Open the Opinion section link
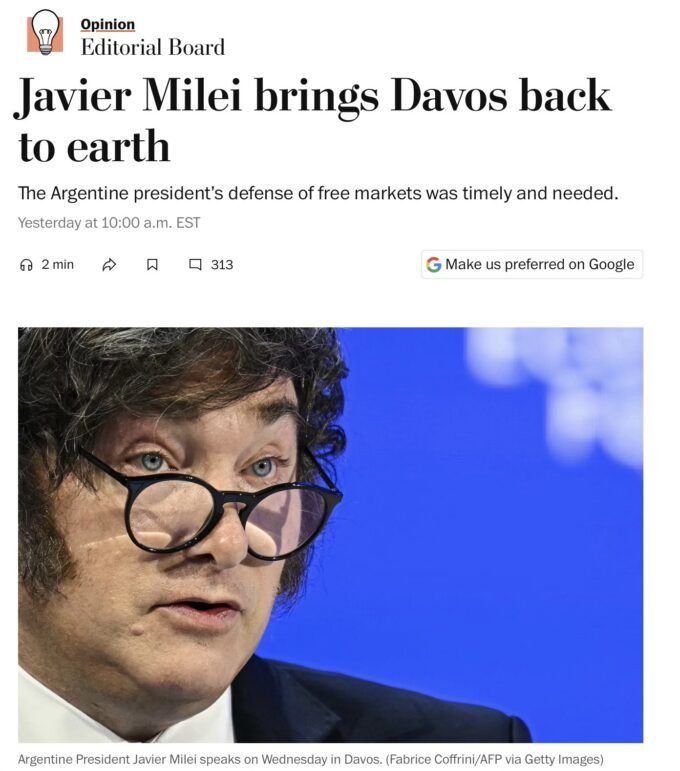 [107, 25]
